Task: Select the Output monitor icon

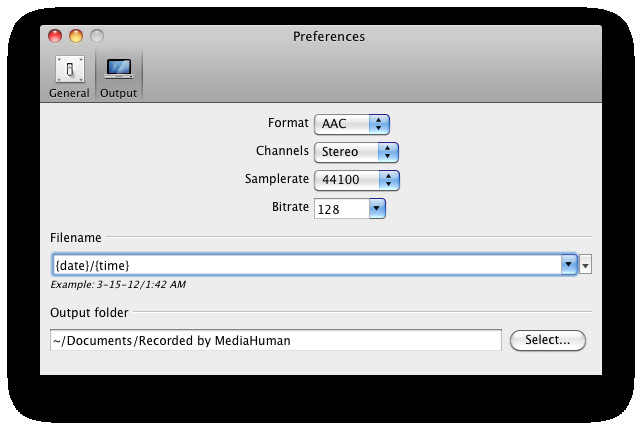Action: click(x=119, y=68)
